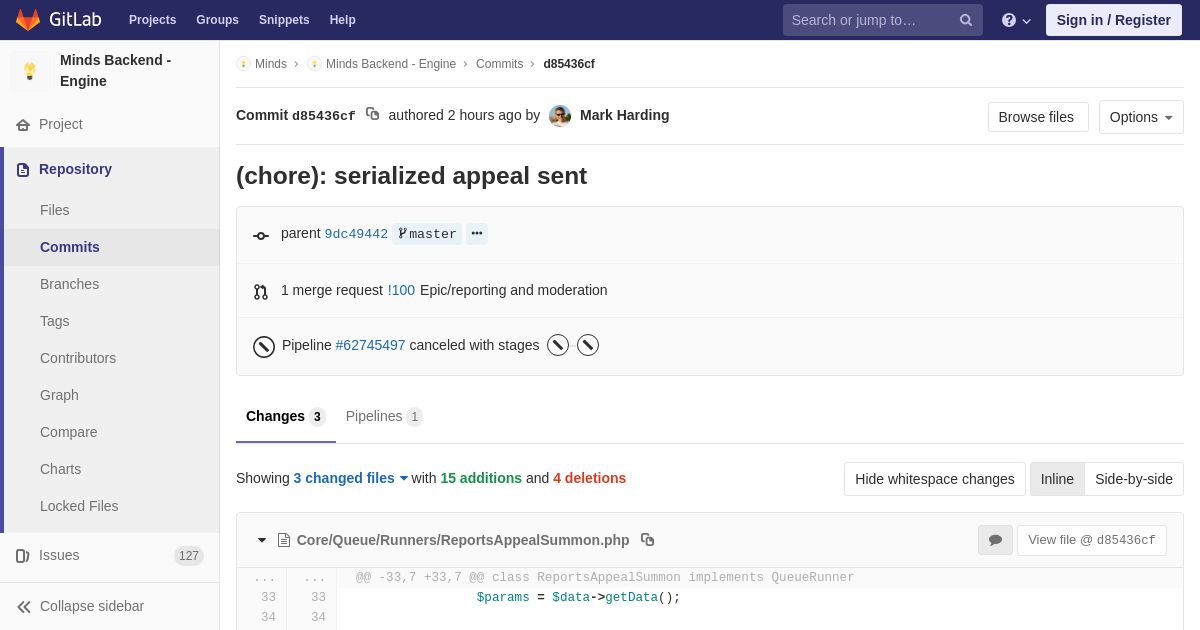Toggle comments for ReportsAppealSummon.php file
The height and width of the screenshot is (630, 1200).
995,540
